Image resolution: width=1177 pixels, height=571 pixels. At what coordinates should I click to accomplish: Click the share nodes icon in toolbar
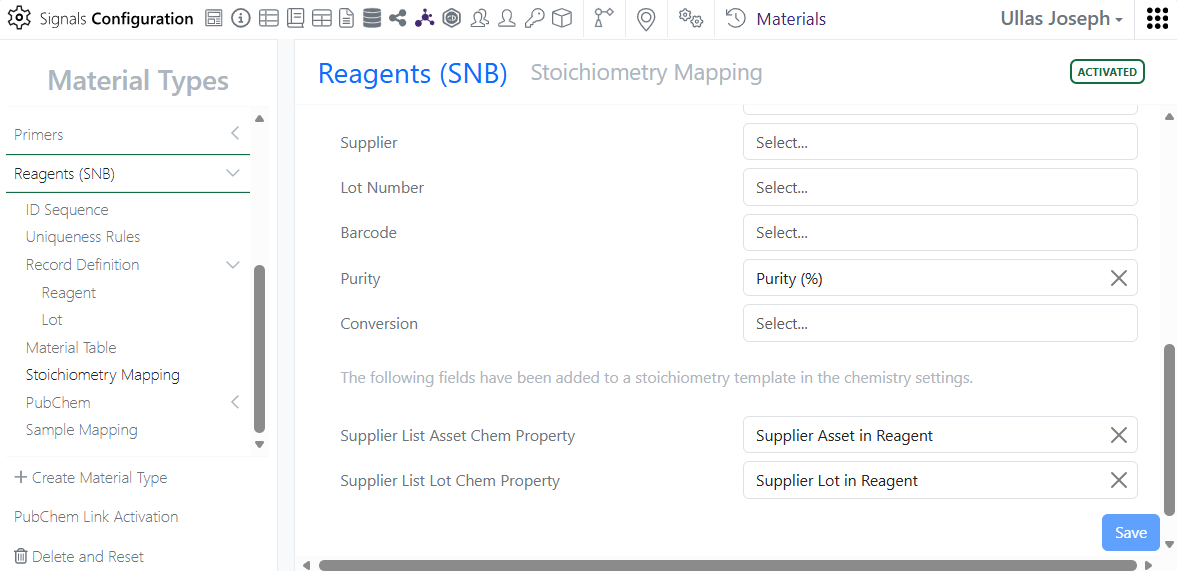click(x=398, y=18)
